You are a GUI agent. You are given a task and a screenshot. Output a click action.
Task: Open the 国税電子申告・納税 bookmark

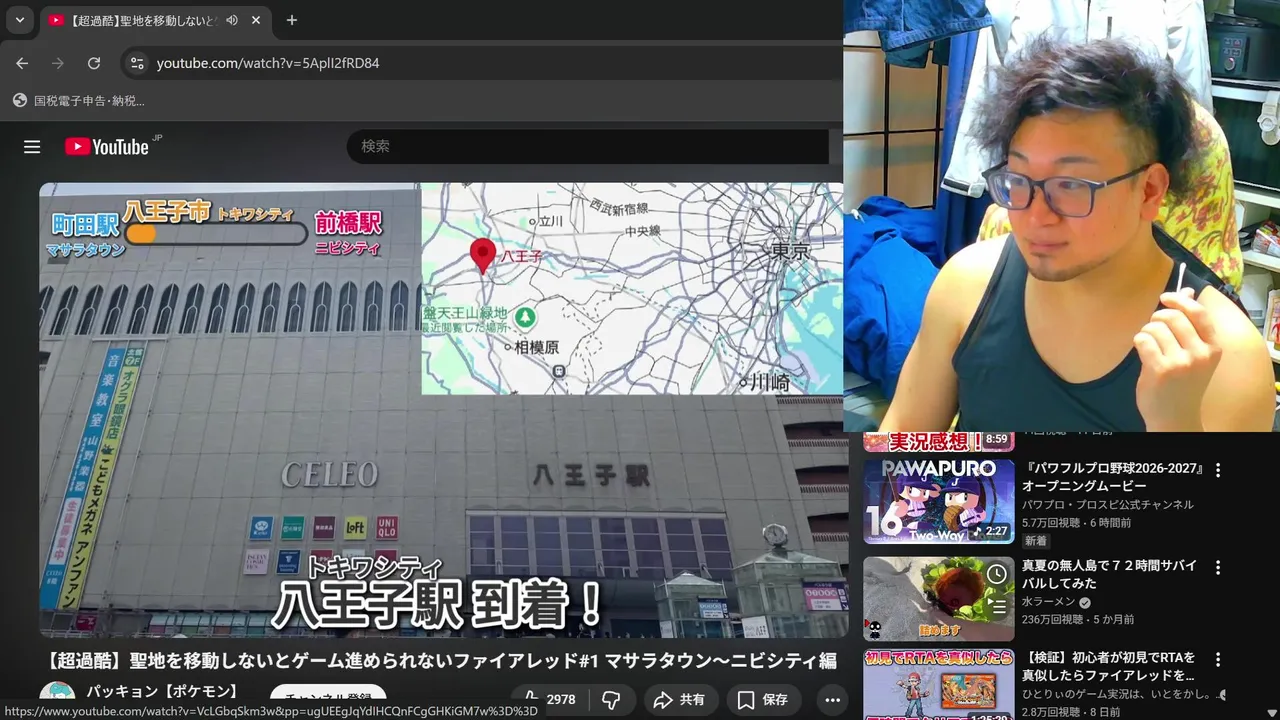point(78,101)
